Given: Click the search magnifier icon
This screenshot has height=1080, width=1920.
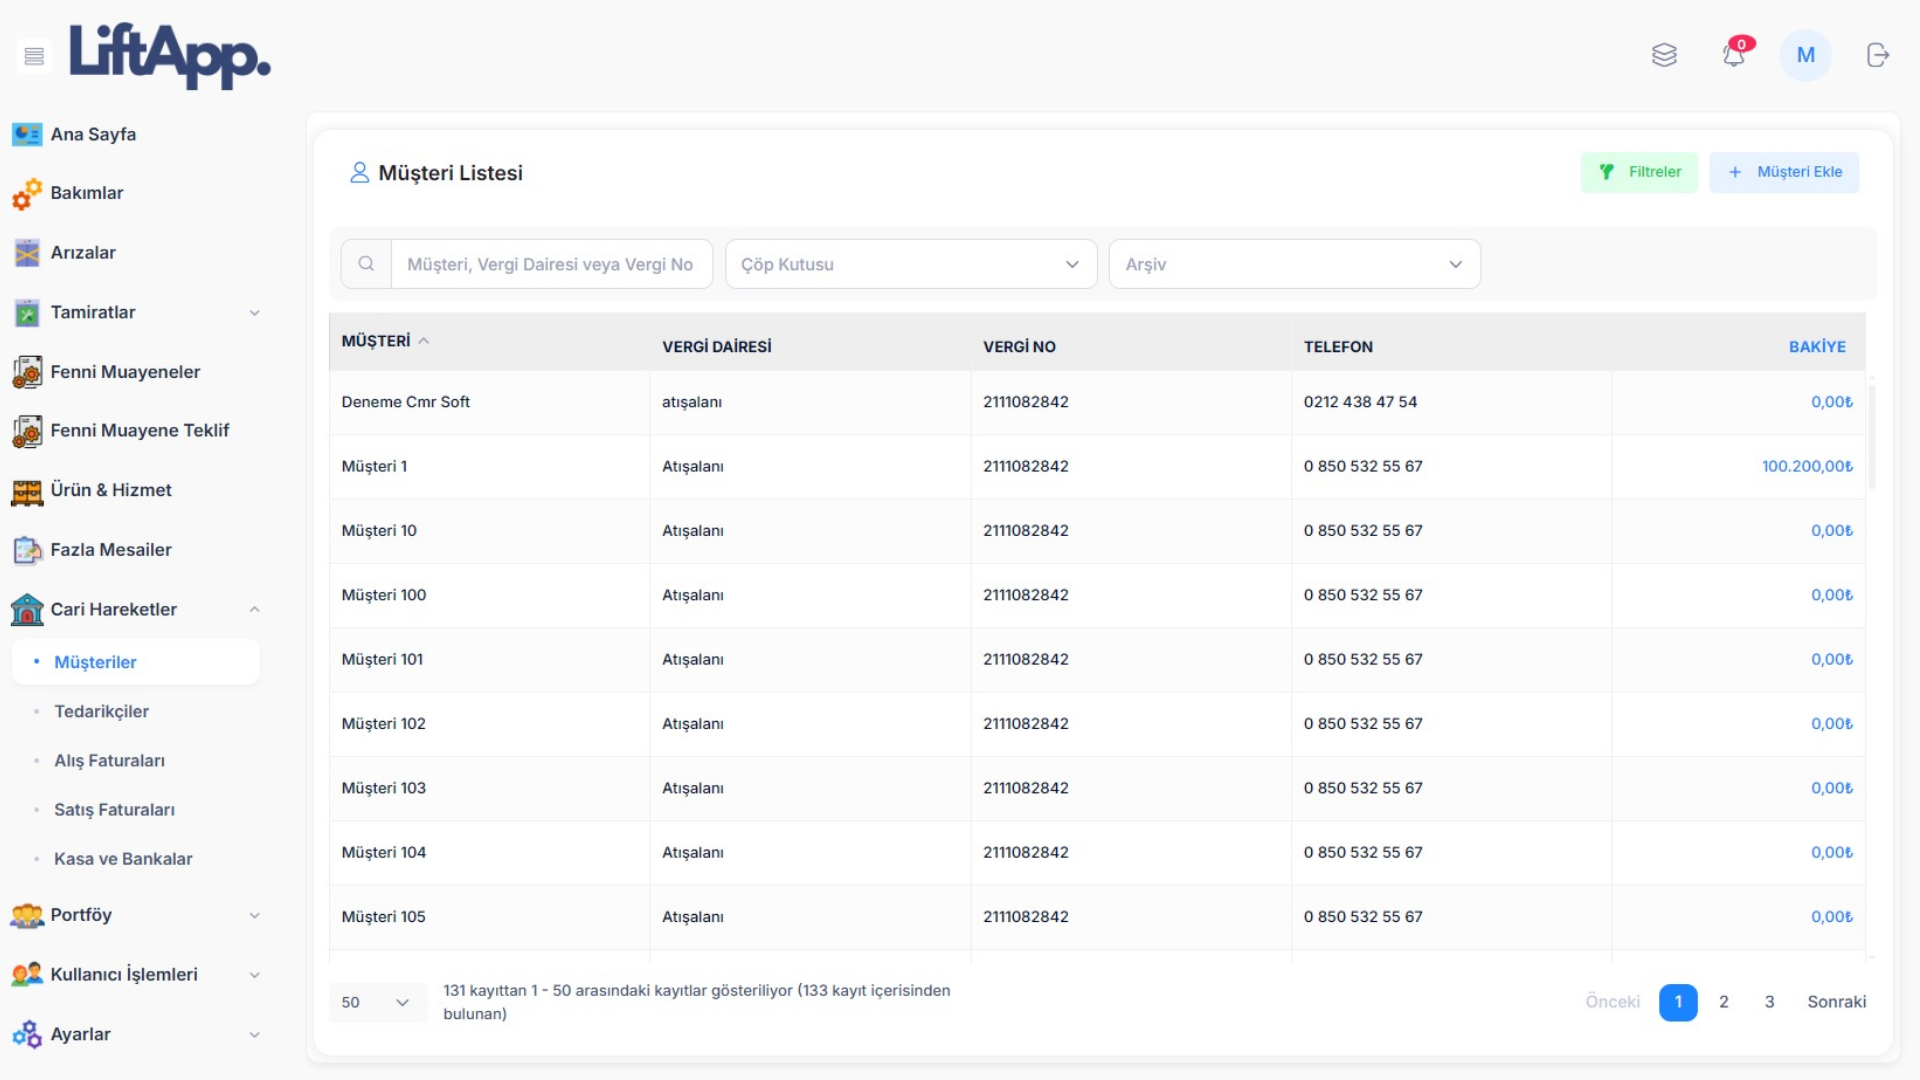Looking at the screenshot, I should coord(366,264).
